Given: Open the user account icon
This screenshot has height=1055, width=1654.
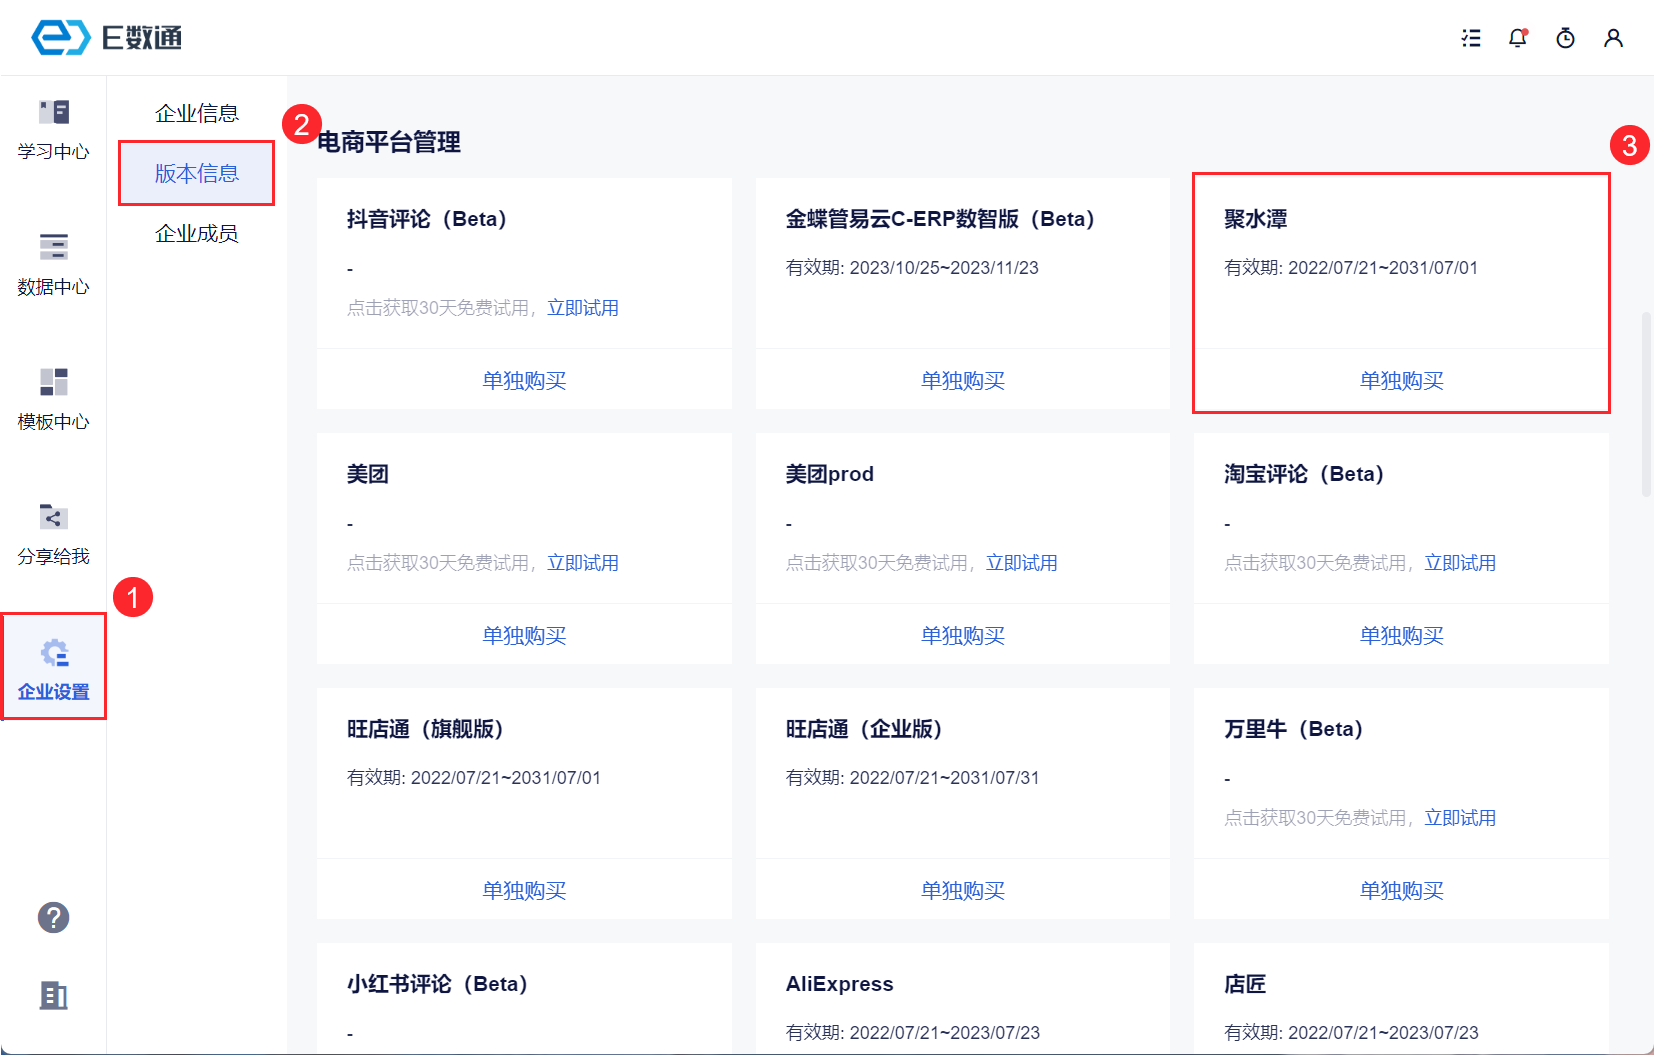Looking at the screenshot, I should [x=1613, y=38].
